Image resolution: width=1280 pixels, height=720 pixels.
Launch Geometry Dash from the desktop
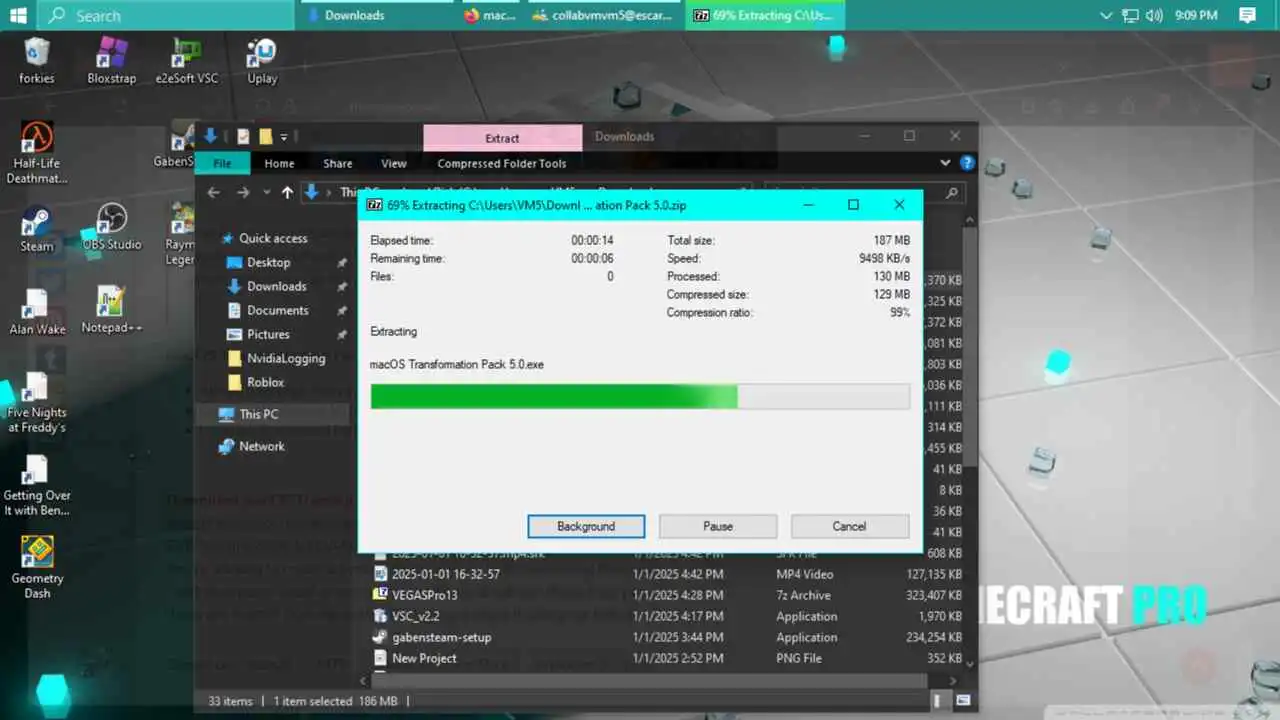37,568
